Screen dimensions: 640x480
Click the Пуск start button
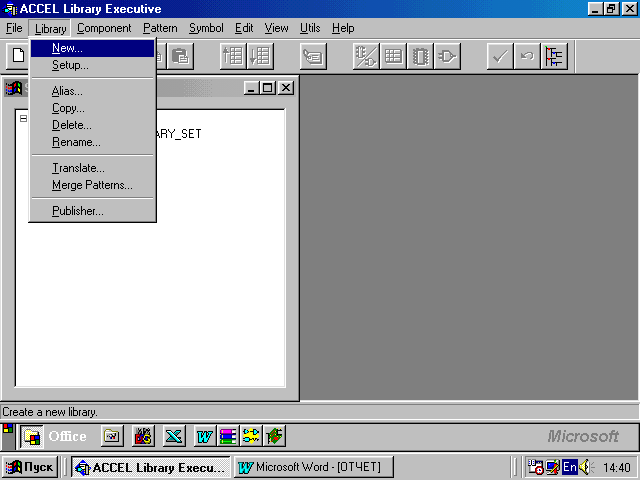coord(30,467)
